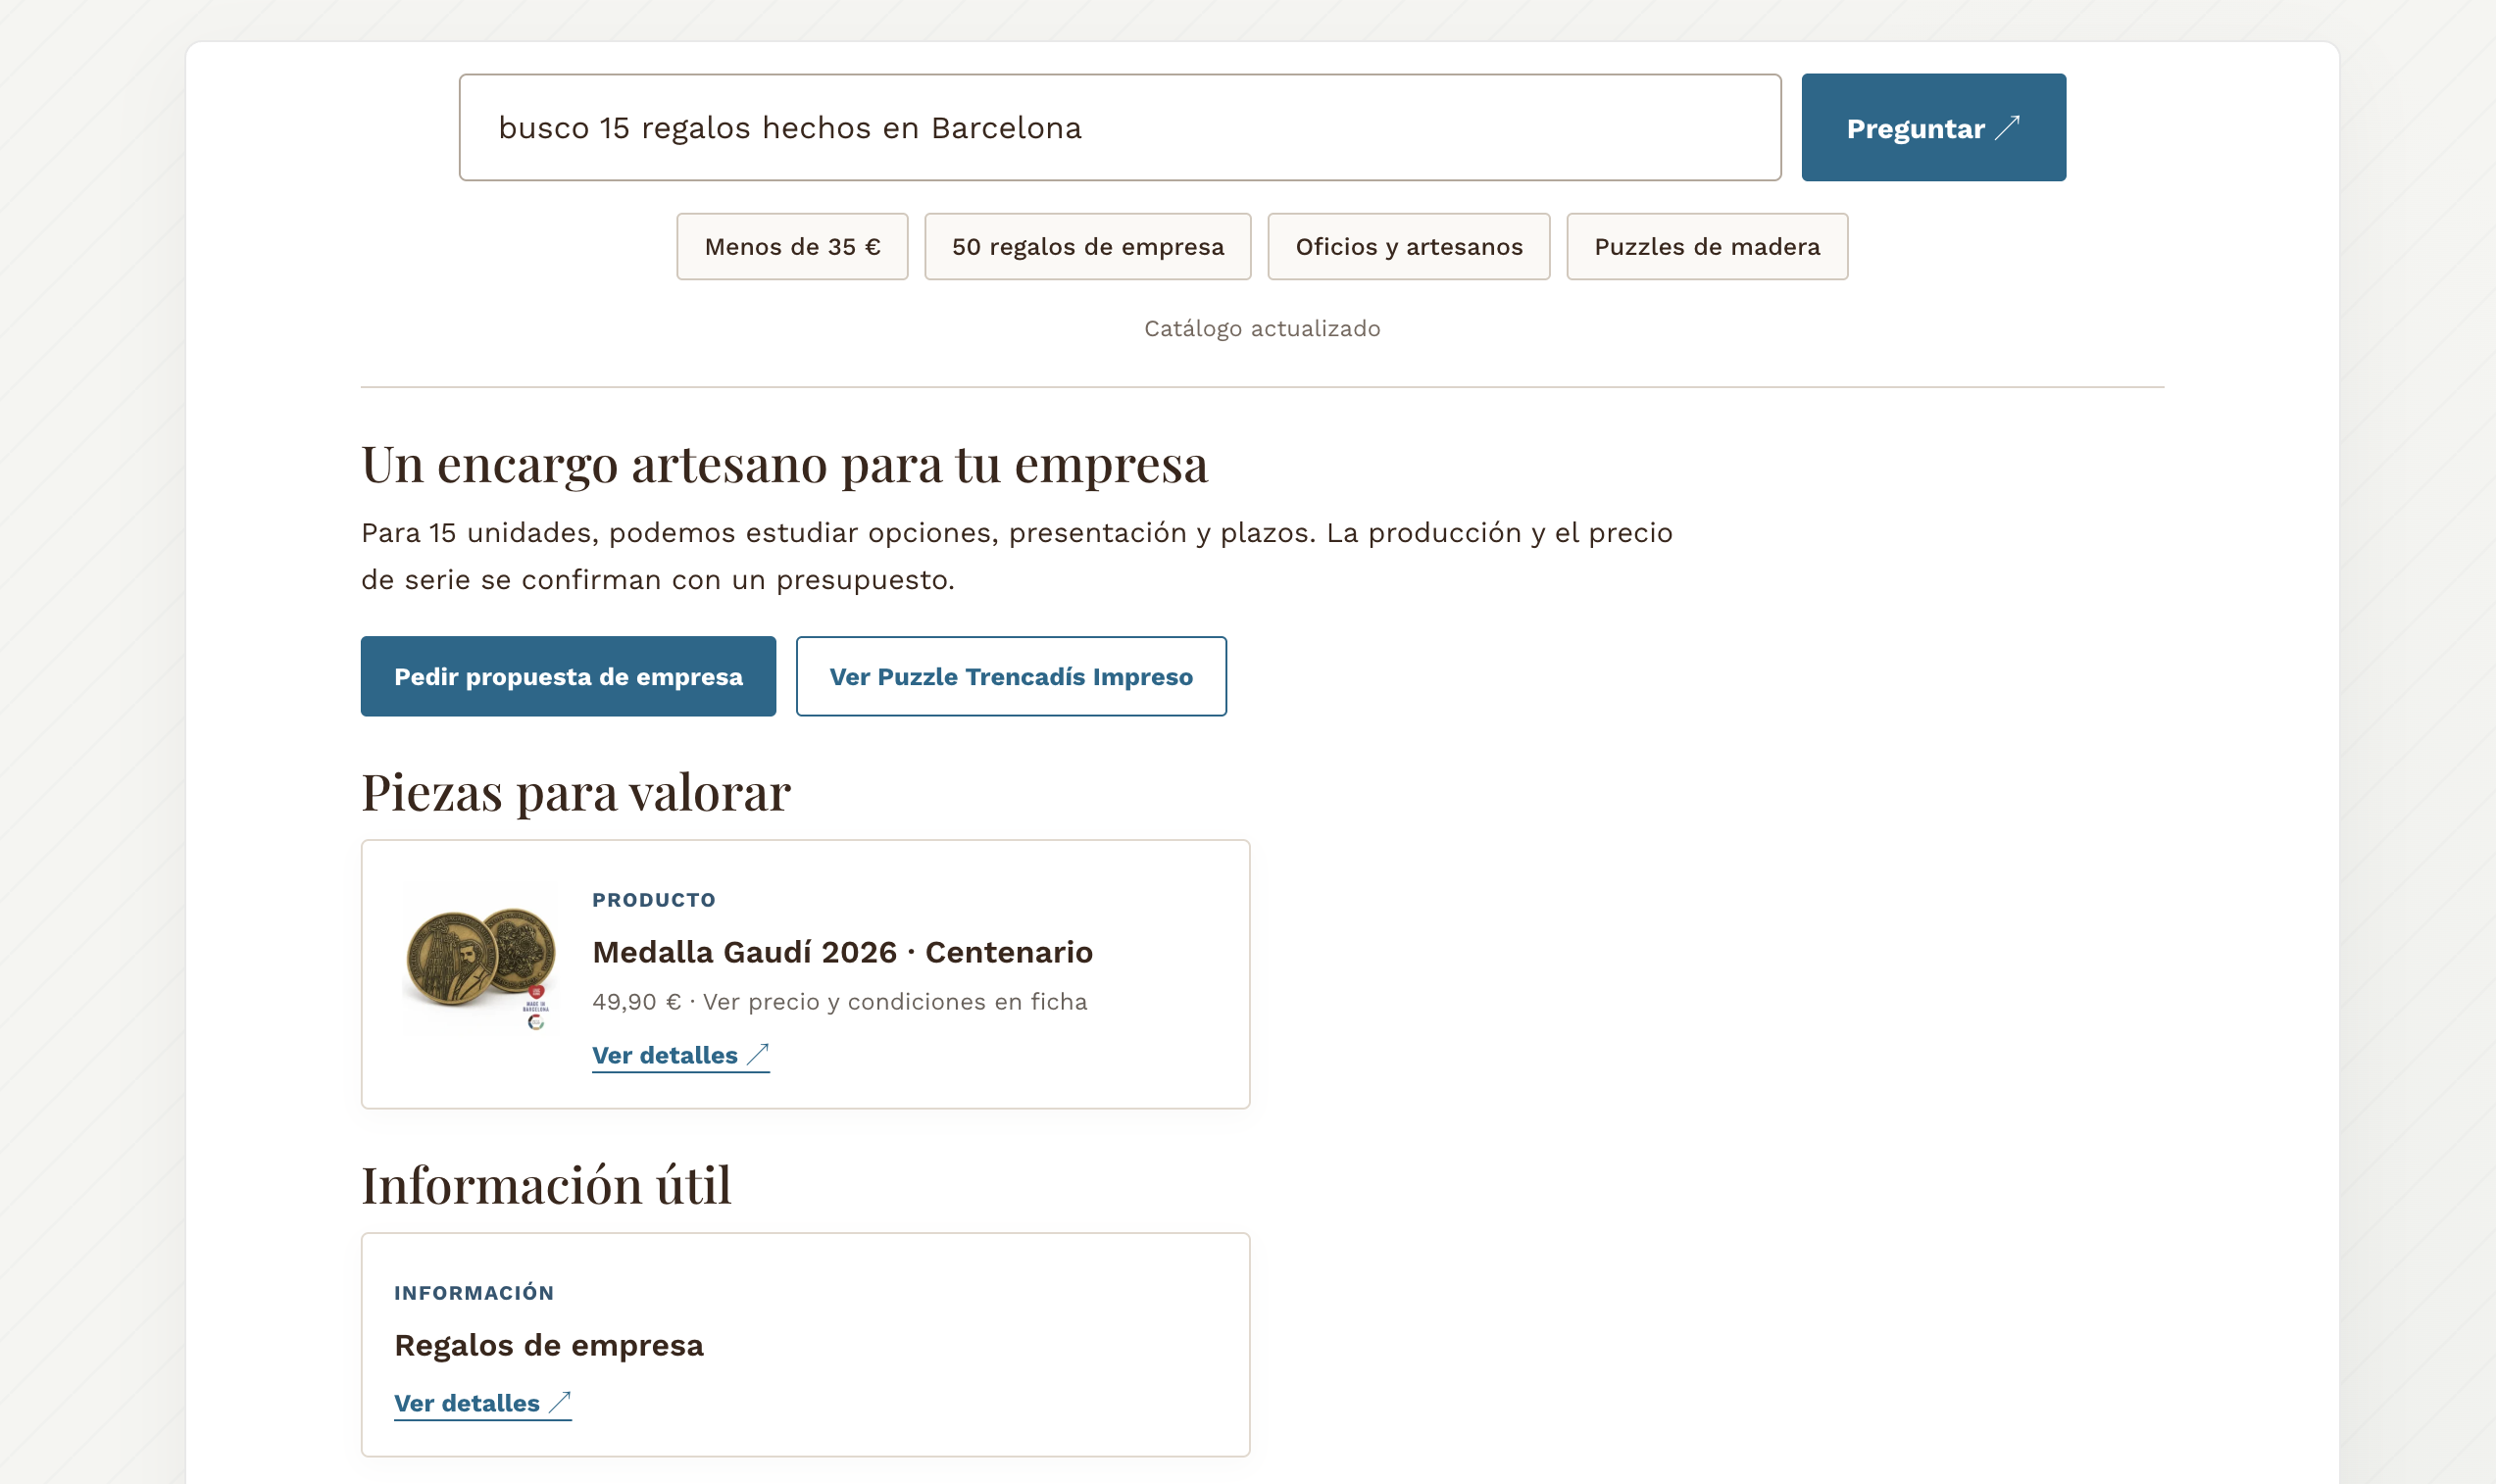
Task: Select the 'Menos de 35 €' suggestion chip
Action: coord(792,246)
